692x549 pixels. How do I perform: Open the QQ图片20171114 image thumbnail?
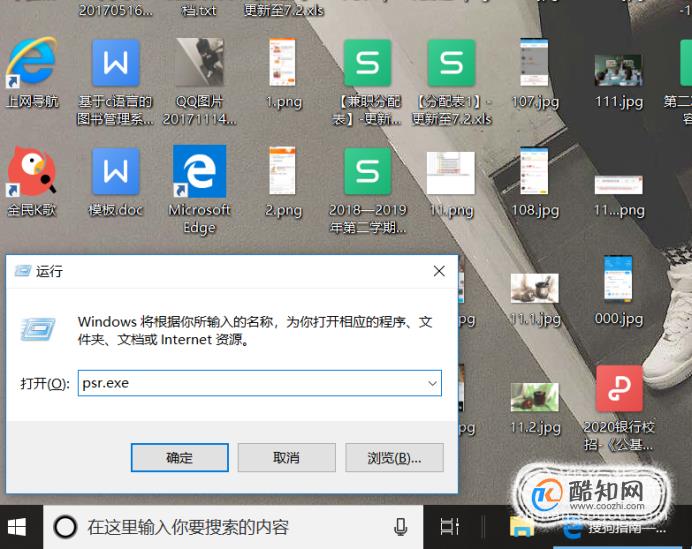[199, 62]
